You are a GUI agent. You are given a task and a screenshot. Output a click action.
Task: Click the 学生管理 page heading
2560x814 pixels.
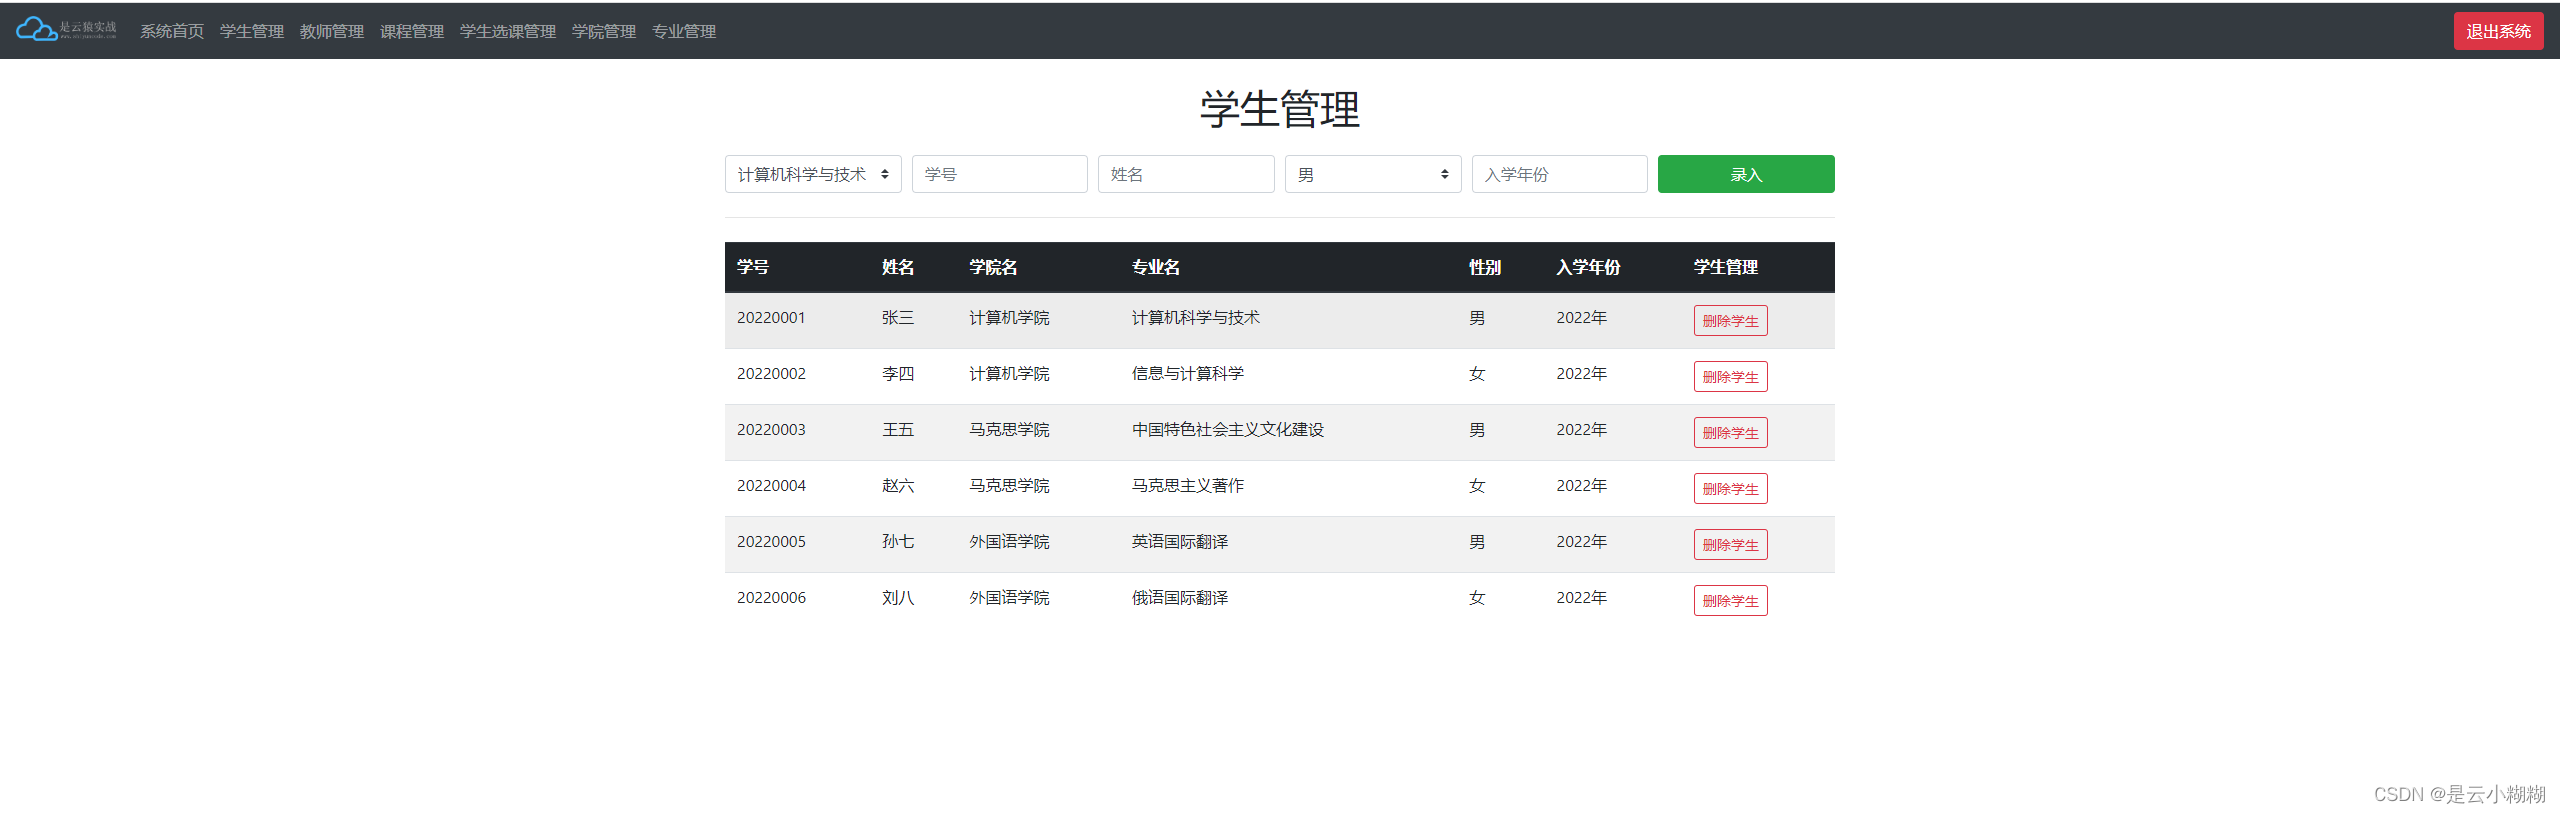pyautogui.click(x=1280, y=109)
